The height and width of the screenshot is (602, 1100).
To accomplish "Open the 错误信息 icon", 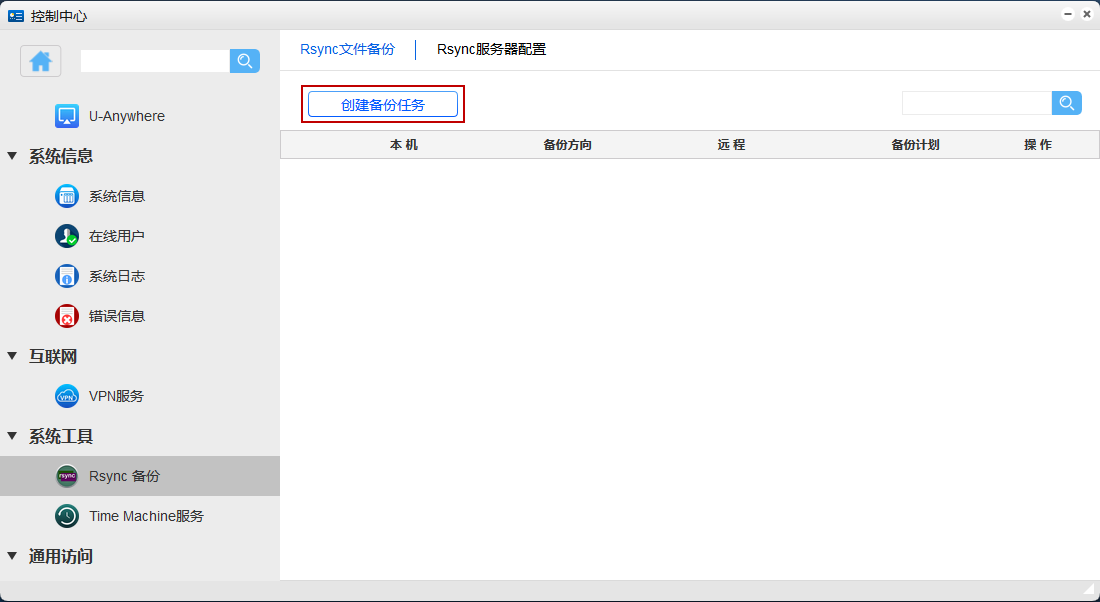I will [67, 316].
